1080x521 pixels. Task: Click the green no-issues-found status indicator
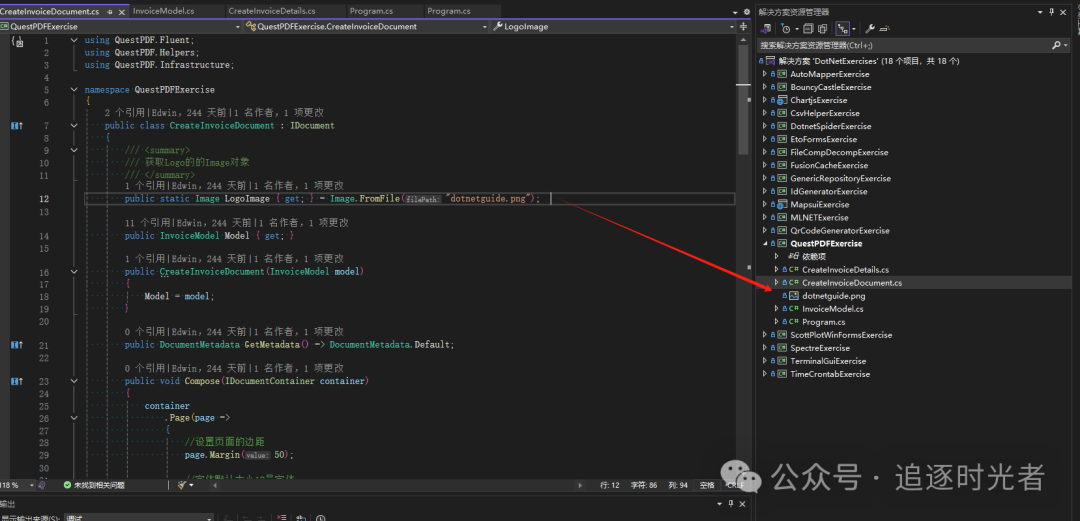pos(95,485)
